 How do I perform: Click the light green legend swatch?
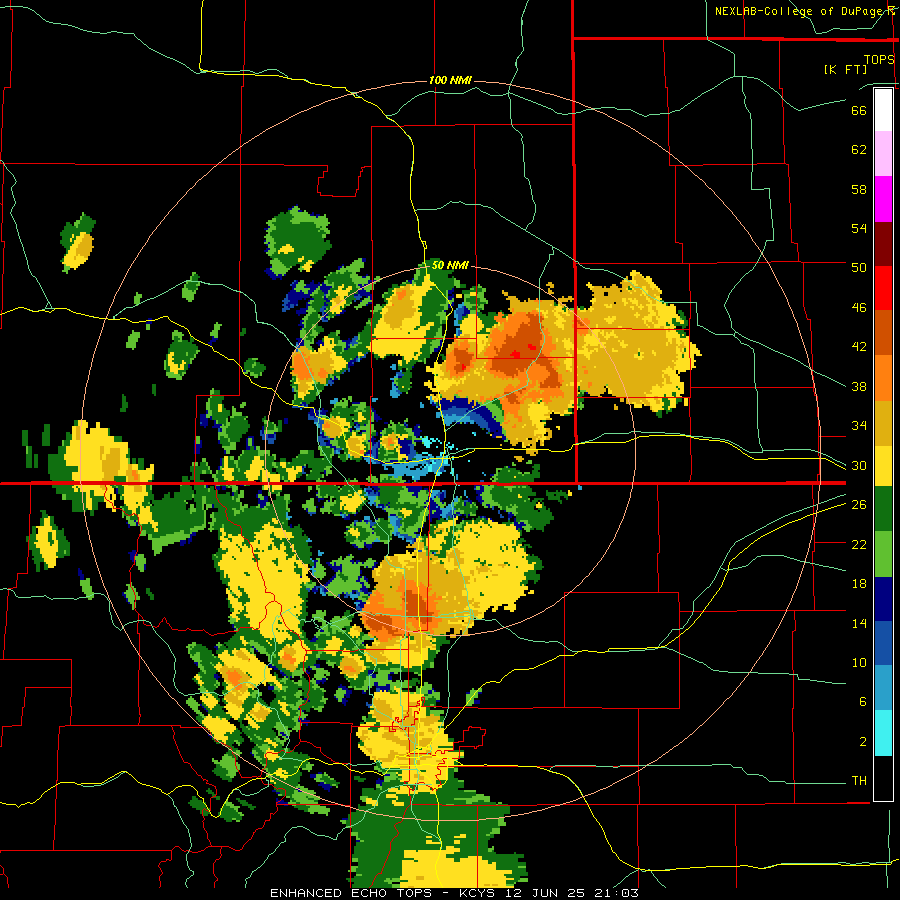[883, 554]
